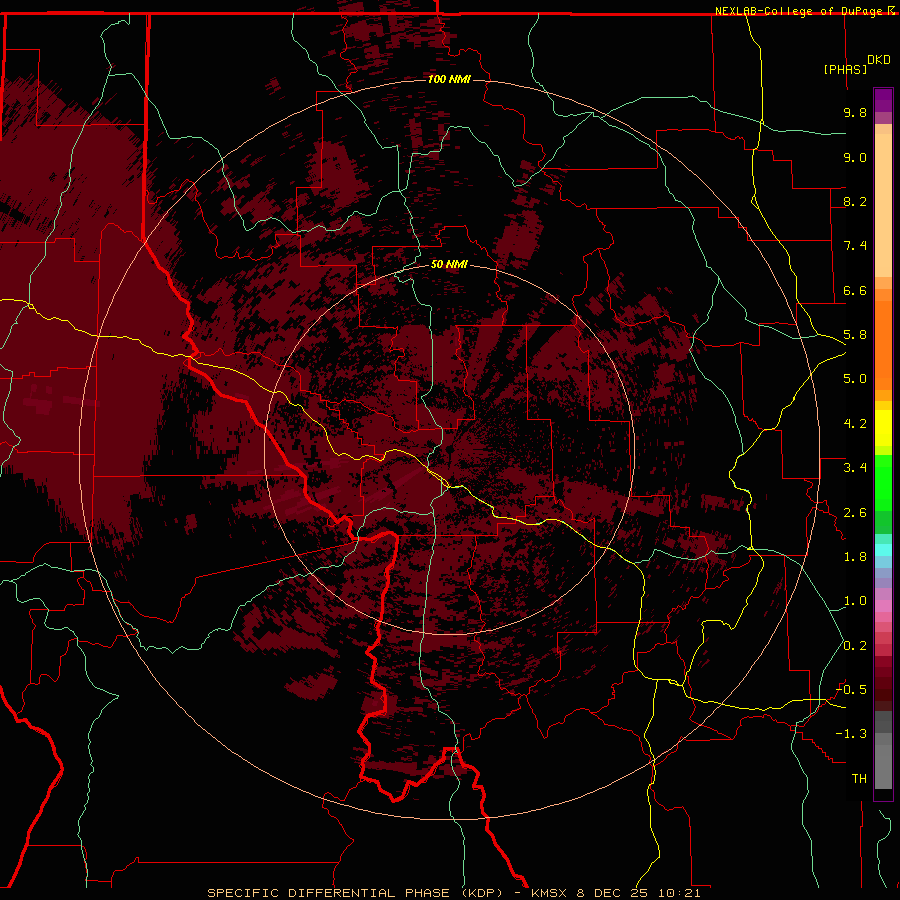
Task: Select the 5.0 legend value
Action: (x=855, y=379)
